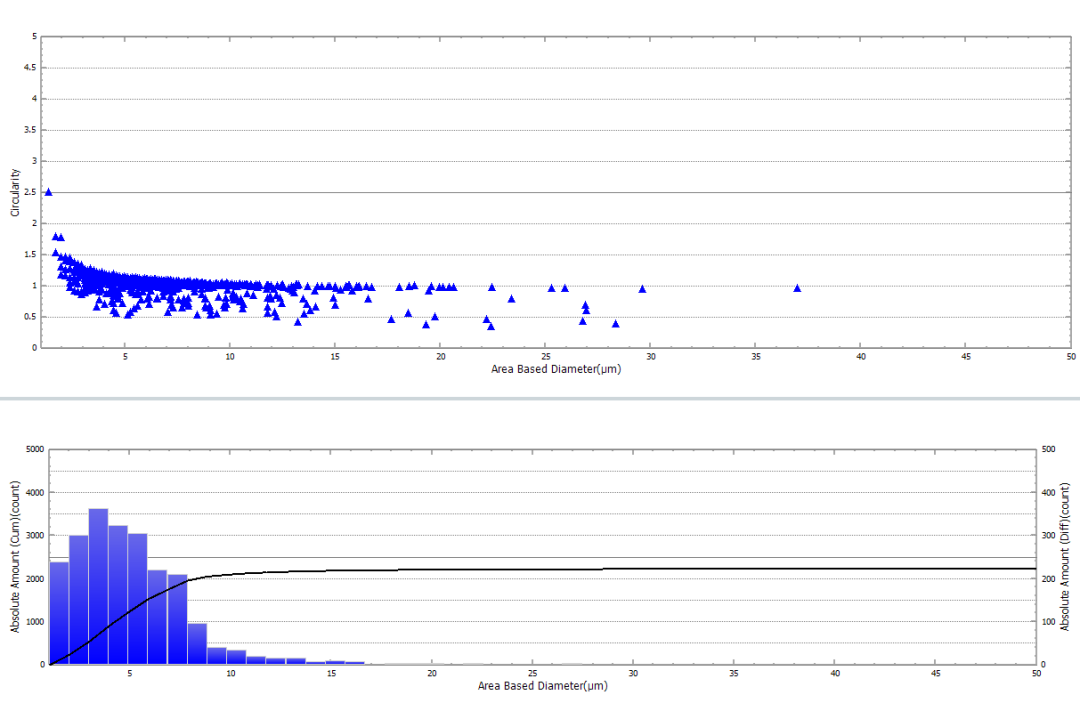1080x703 pixels.
Task: Click the 500 tick on histogram right axis
Action: coord(1049,450)
